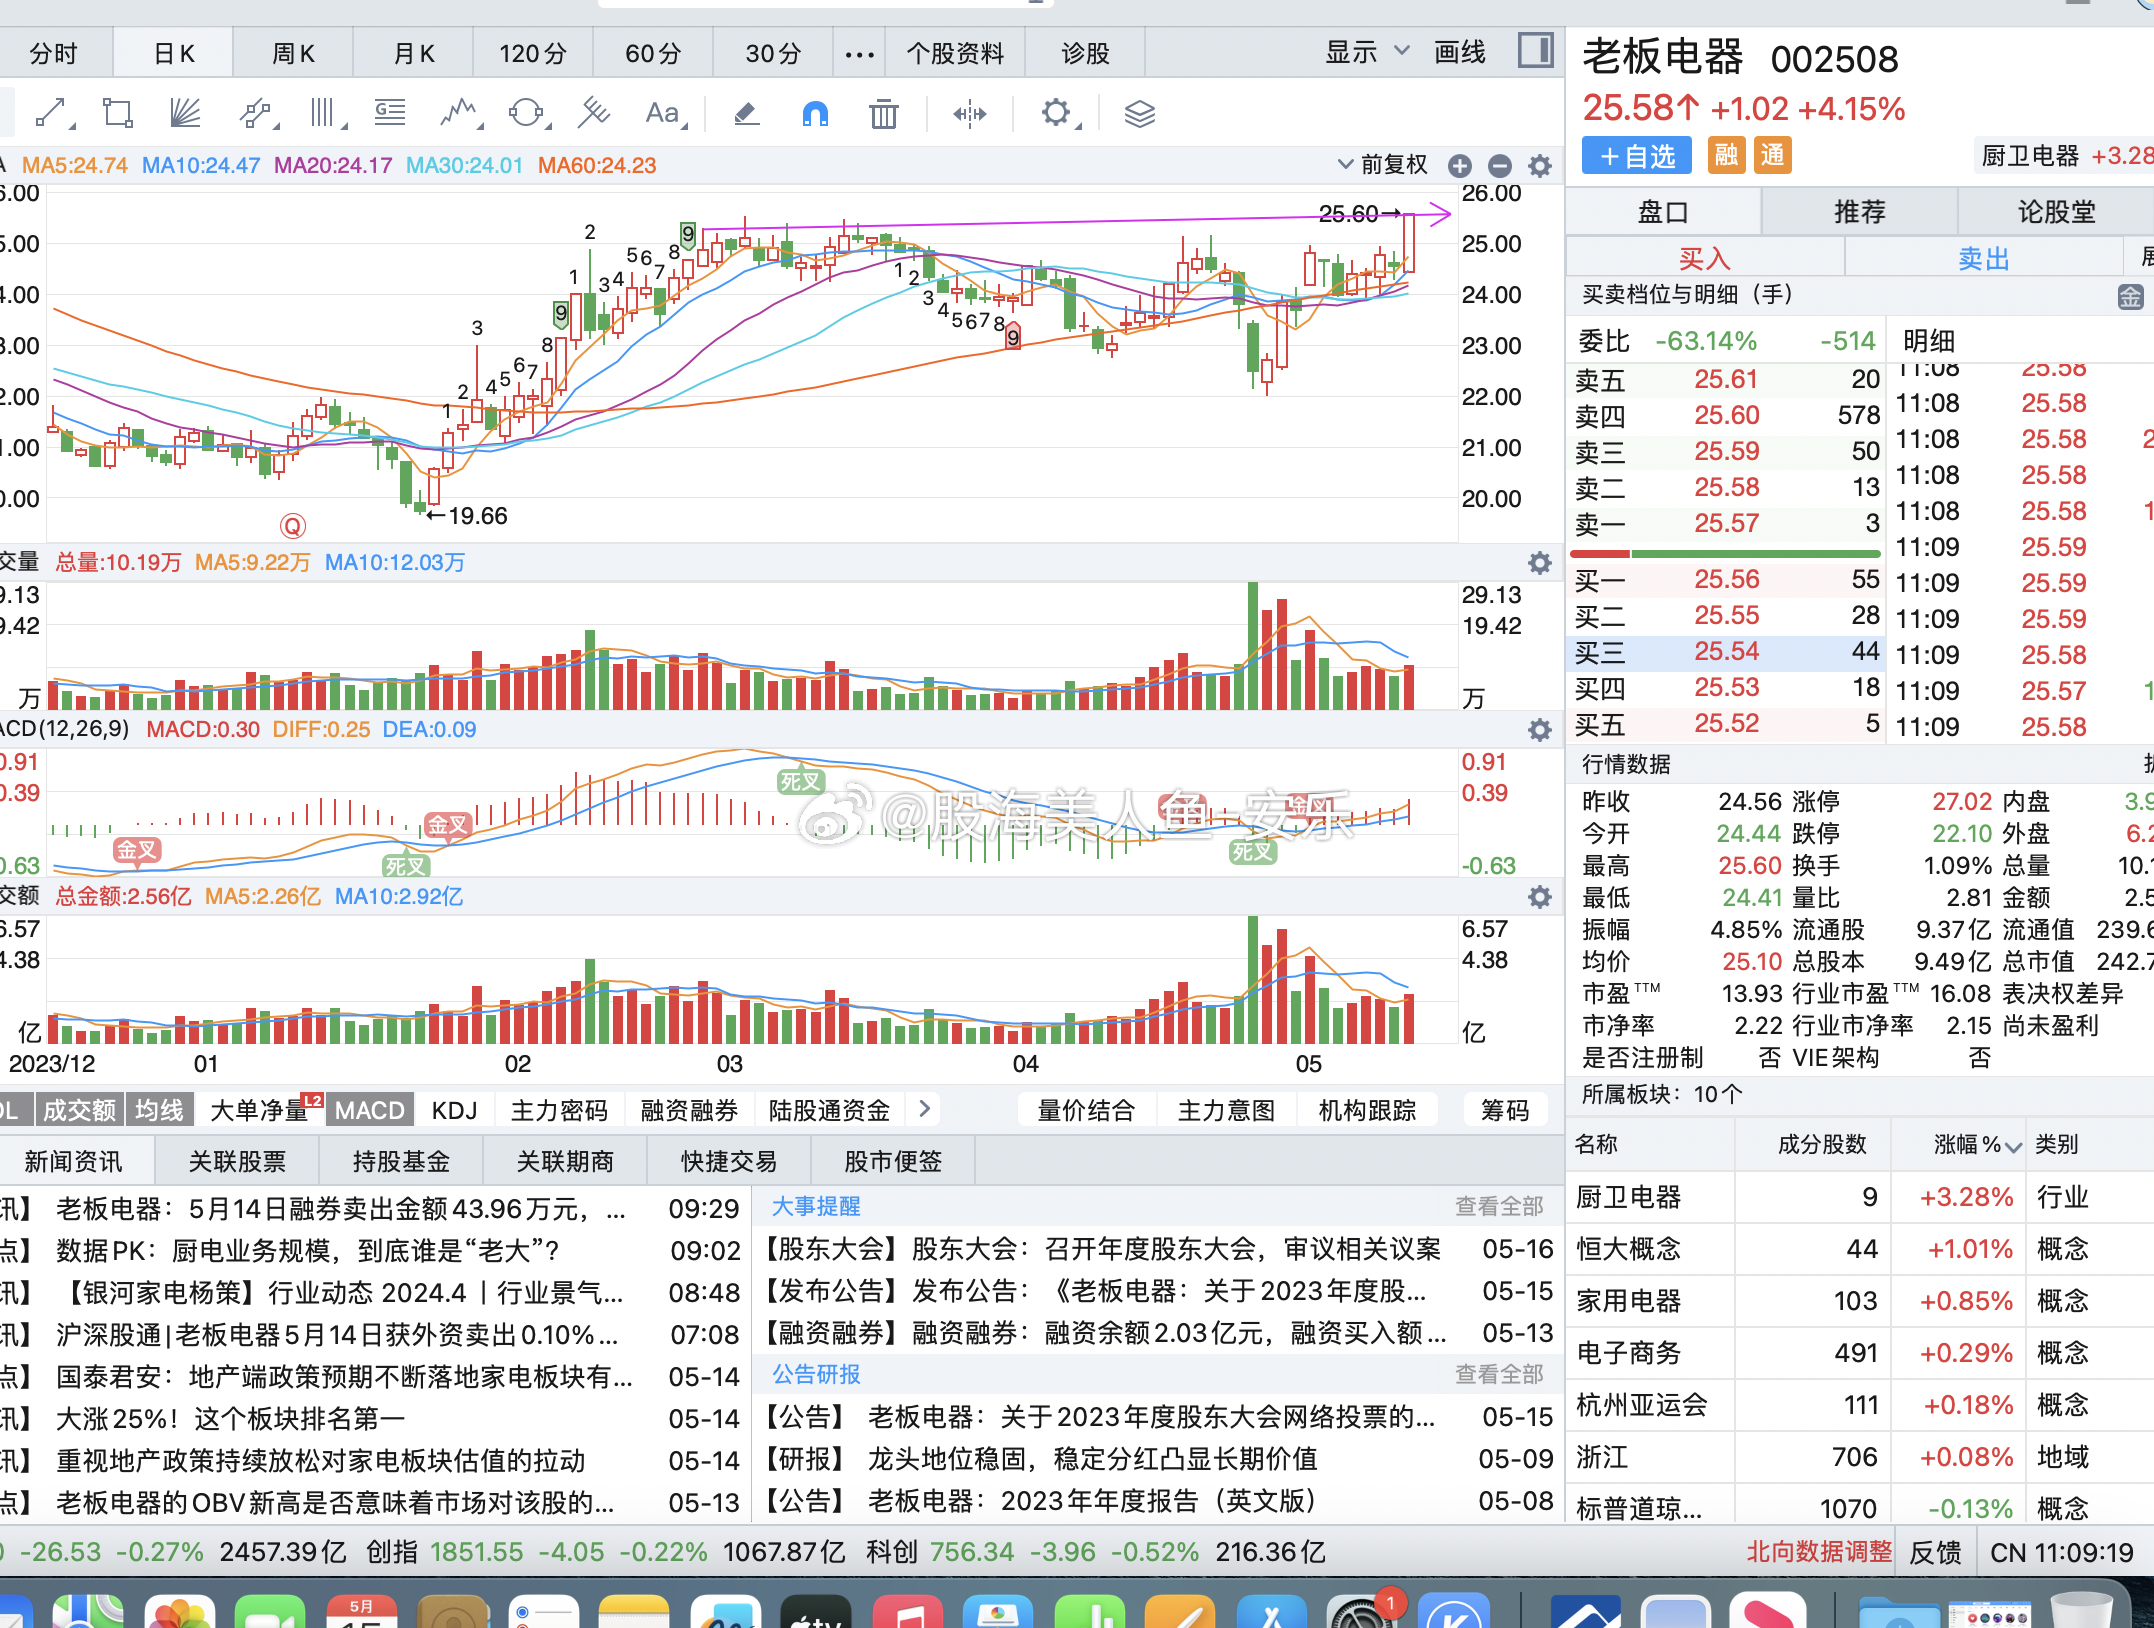
Task: Toggle the 画线 drawing toolbar
Action: (1460, 52)
